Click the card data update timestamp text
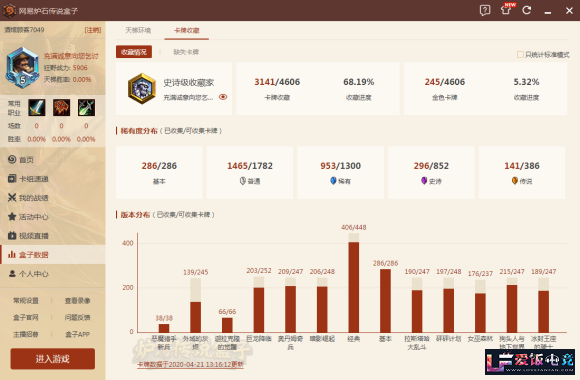The height and width of the screenshot is (380, 580). 190,364
